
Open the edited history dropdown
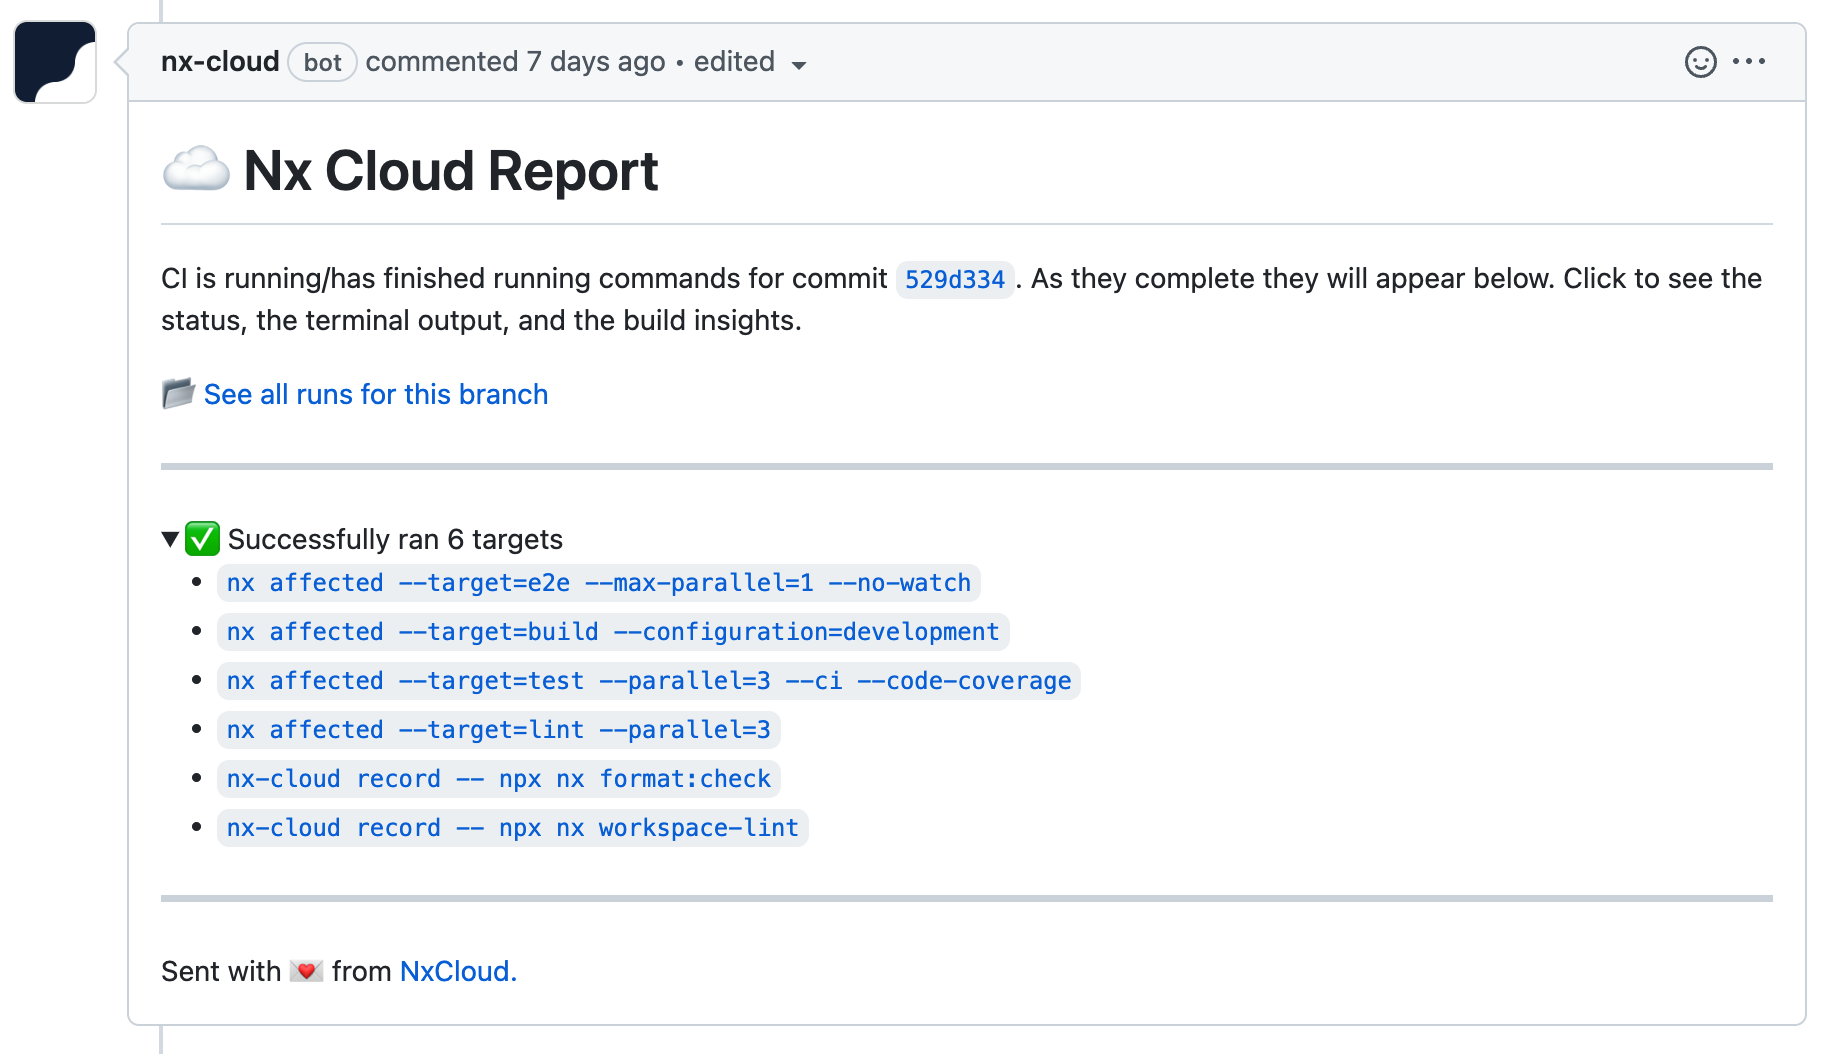pyautogui.click(x=749, y=62)
